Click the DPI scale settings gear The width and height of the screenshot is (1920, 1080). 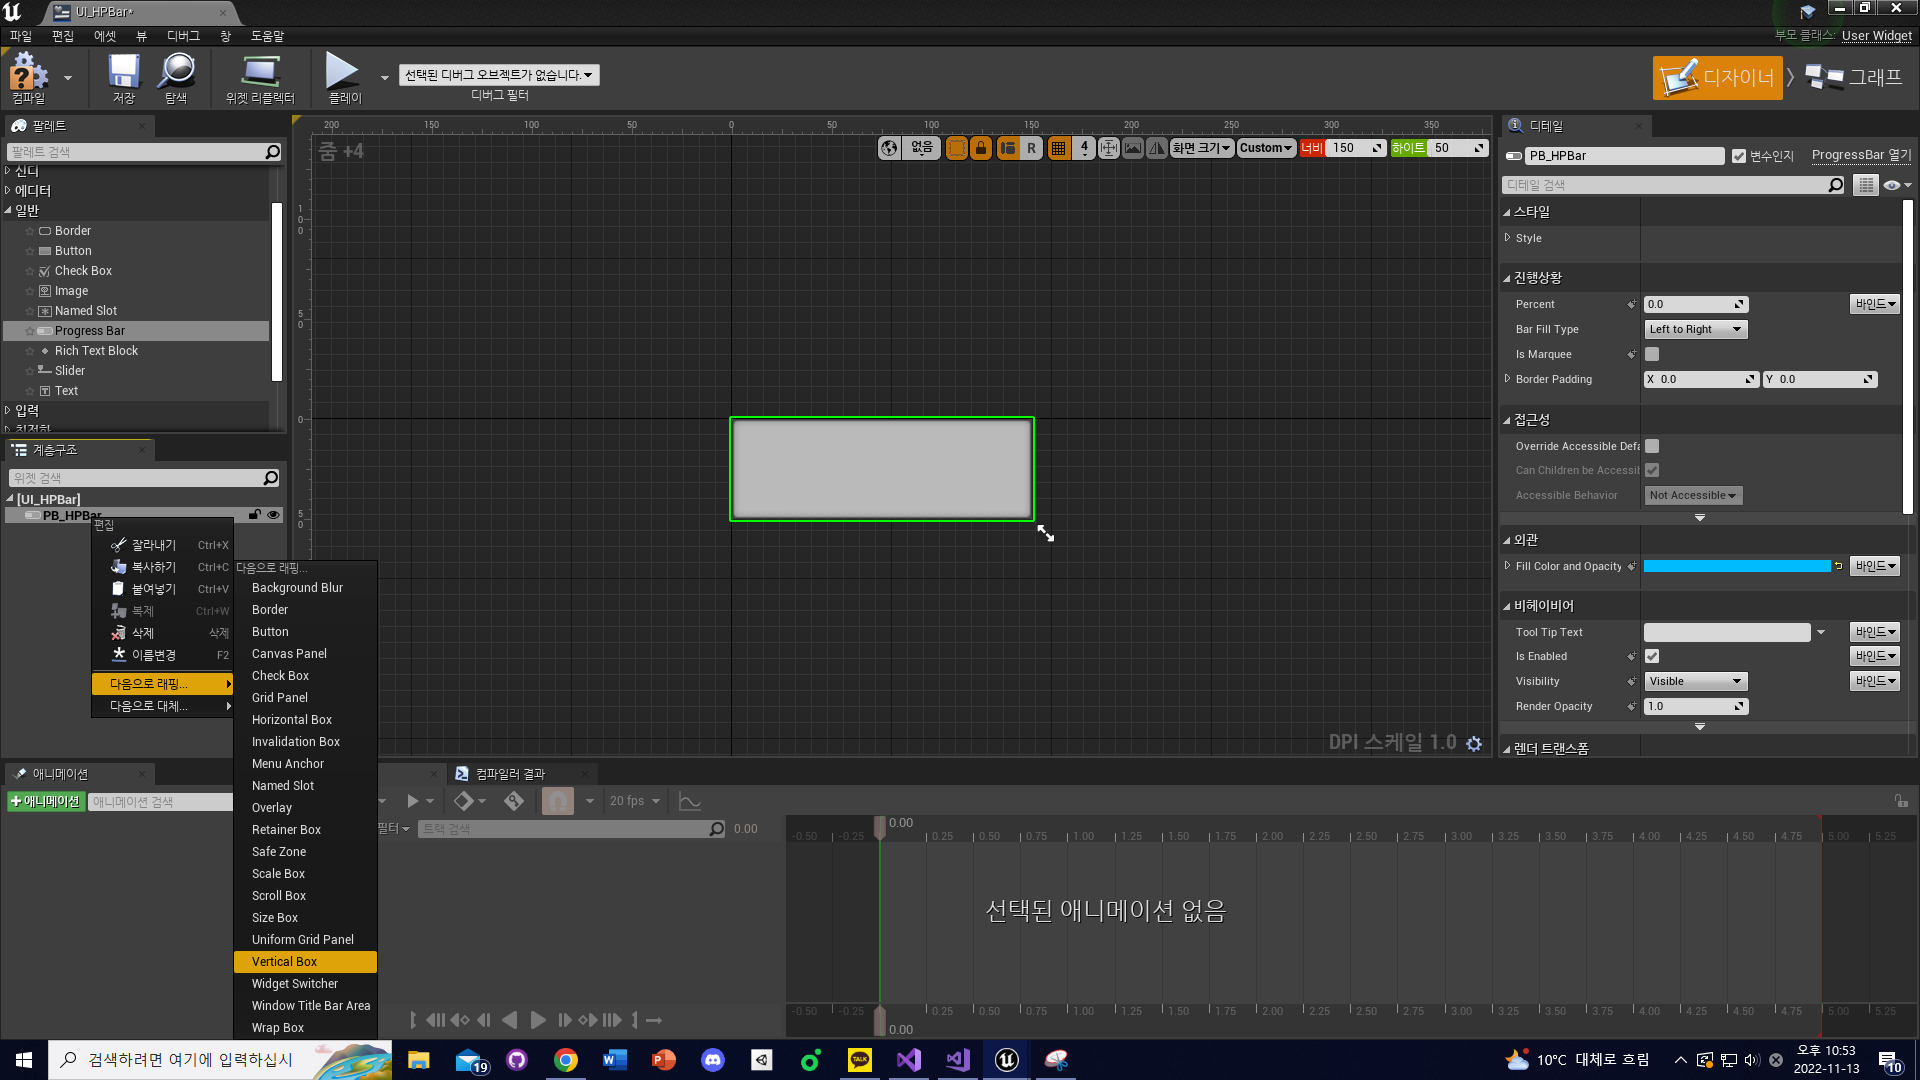click(1474, 743)
